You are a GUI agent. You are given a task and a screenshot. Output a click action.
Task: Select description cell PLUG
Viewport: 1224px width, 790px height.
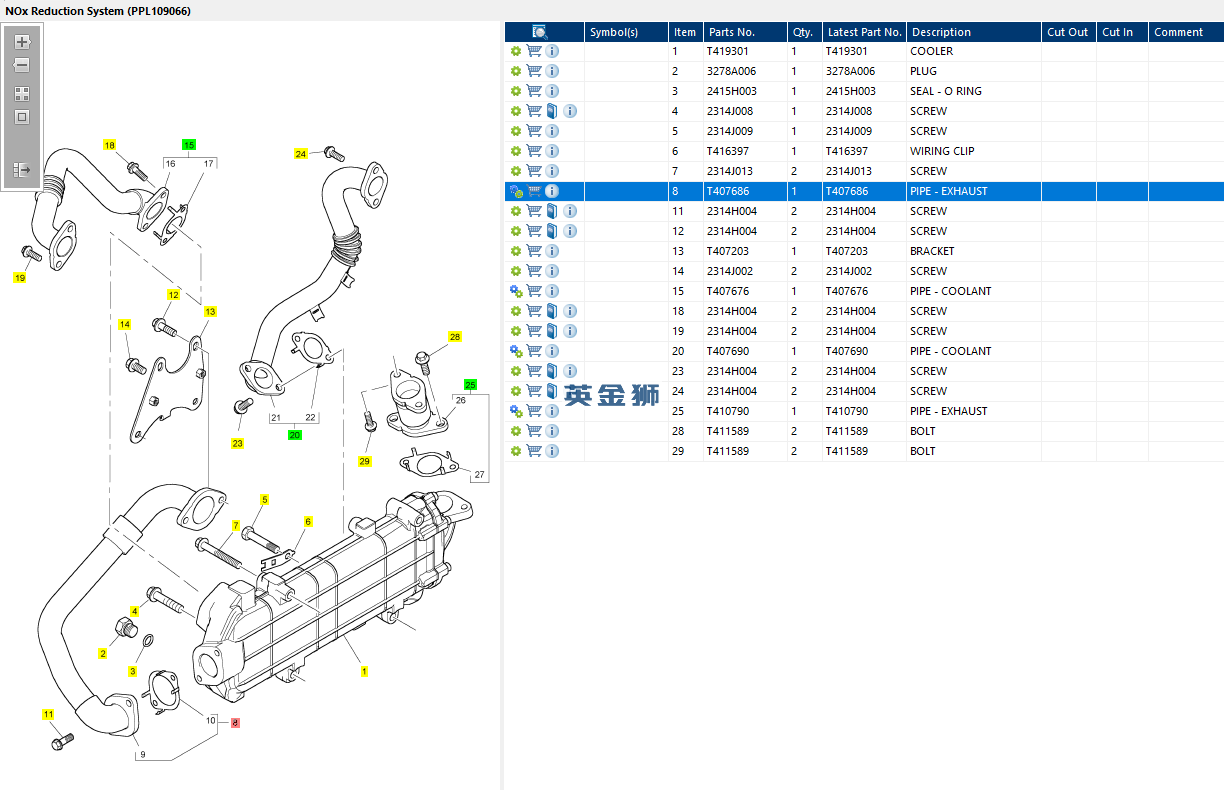point(974,71)
